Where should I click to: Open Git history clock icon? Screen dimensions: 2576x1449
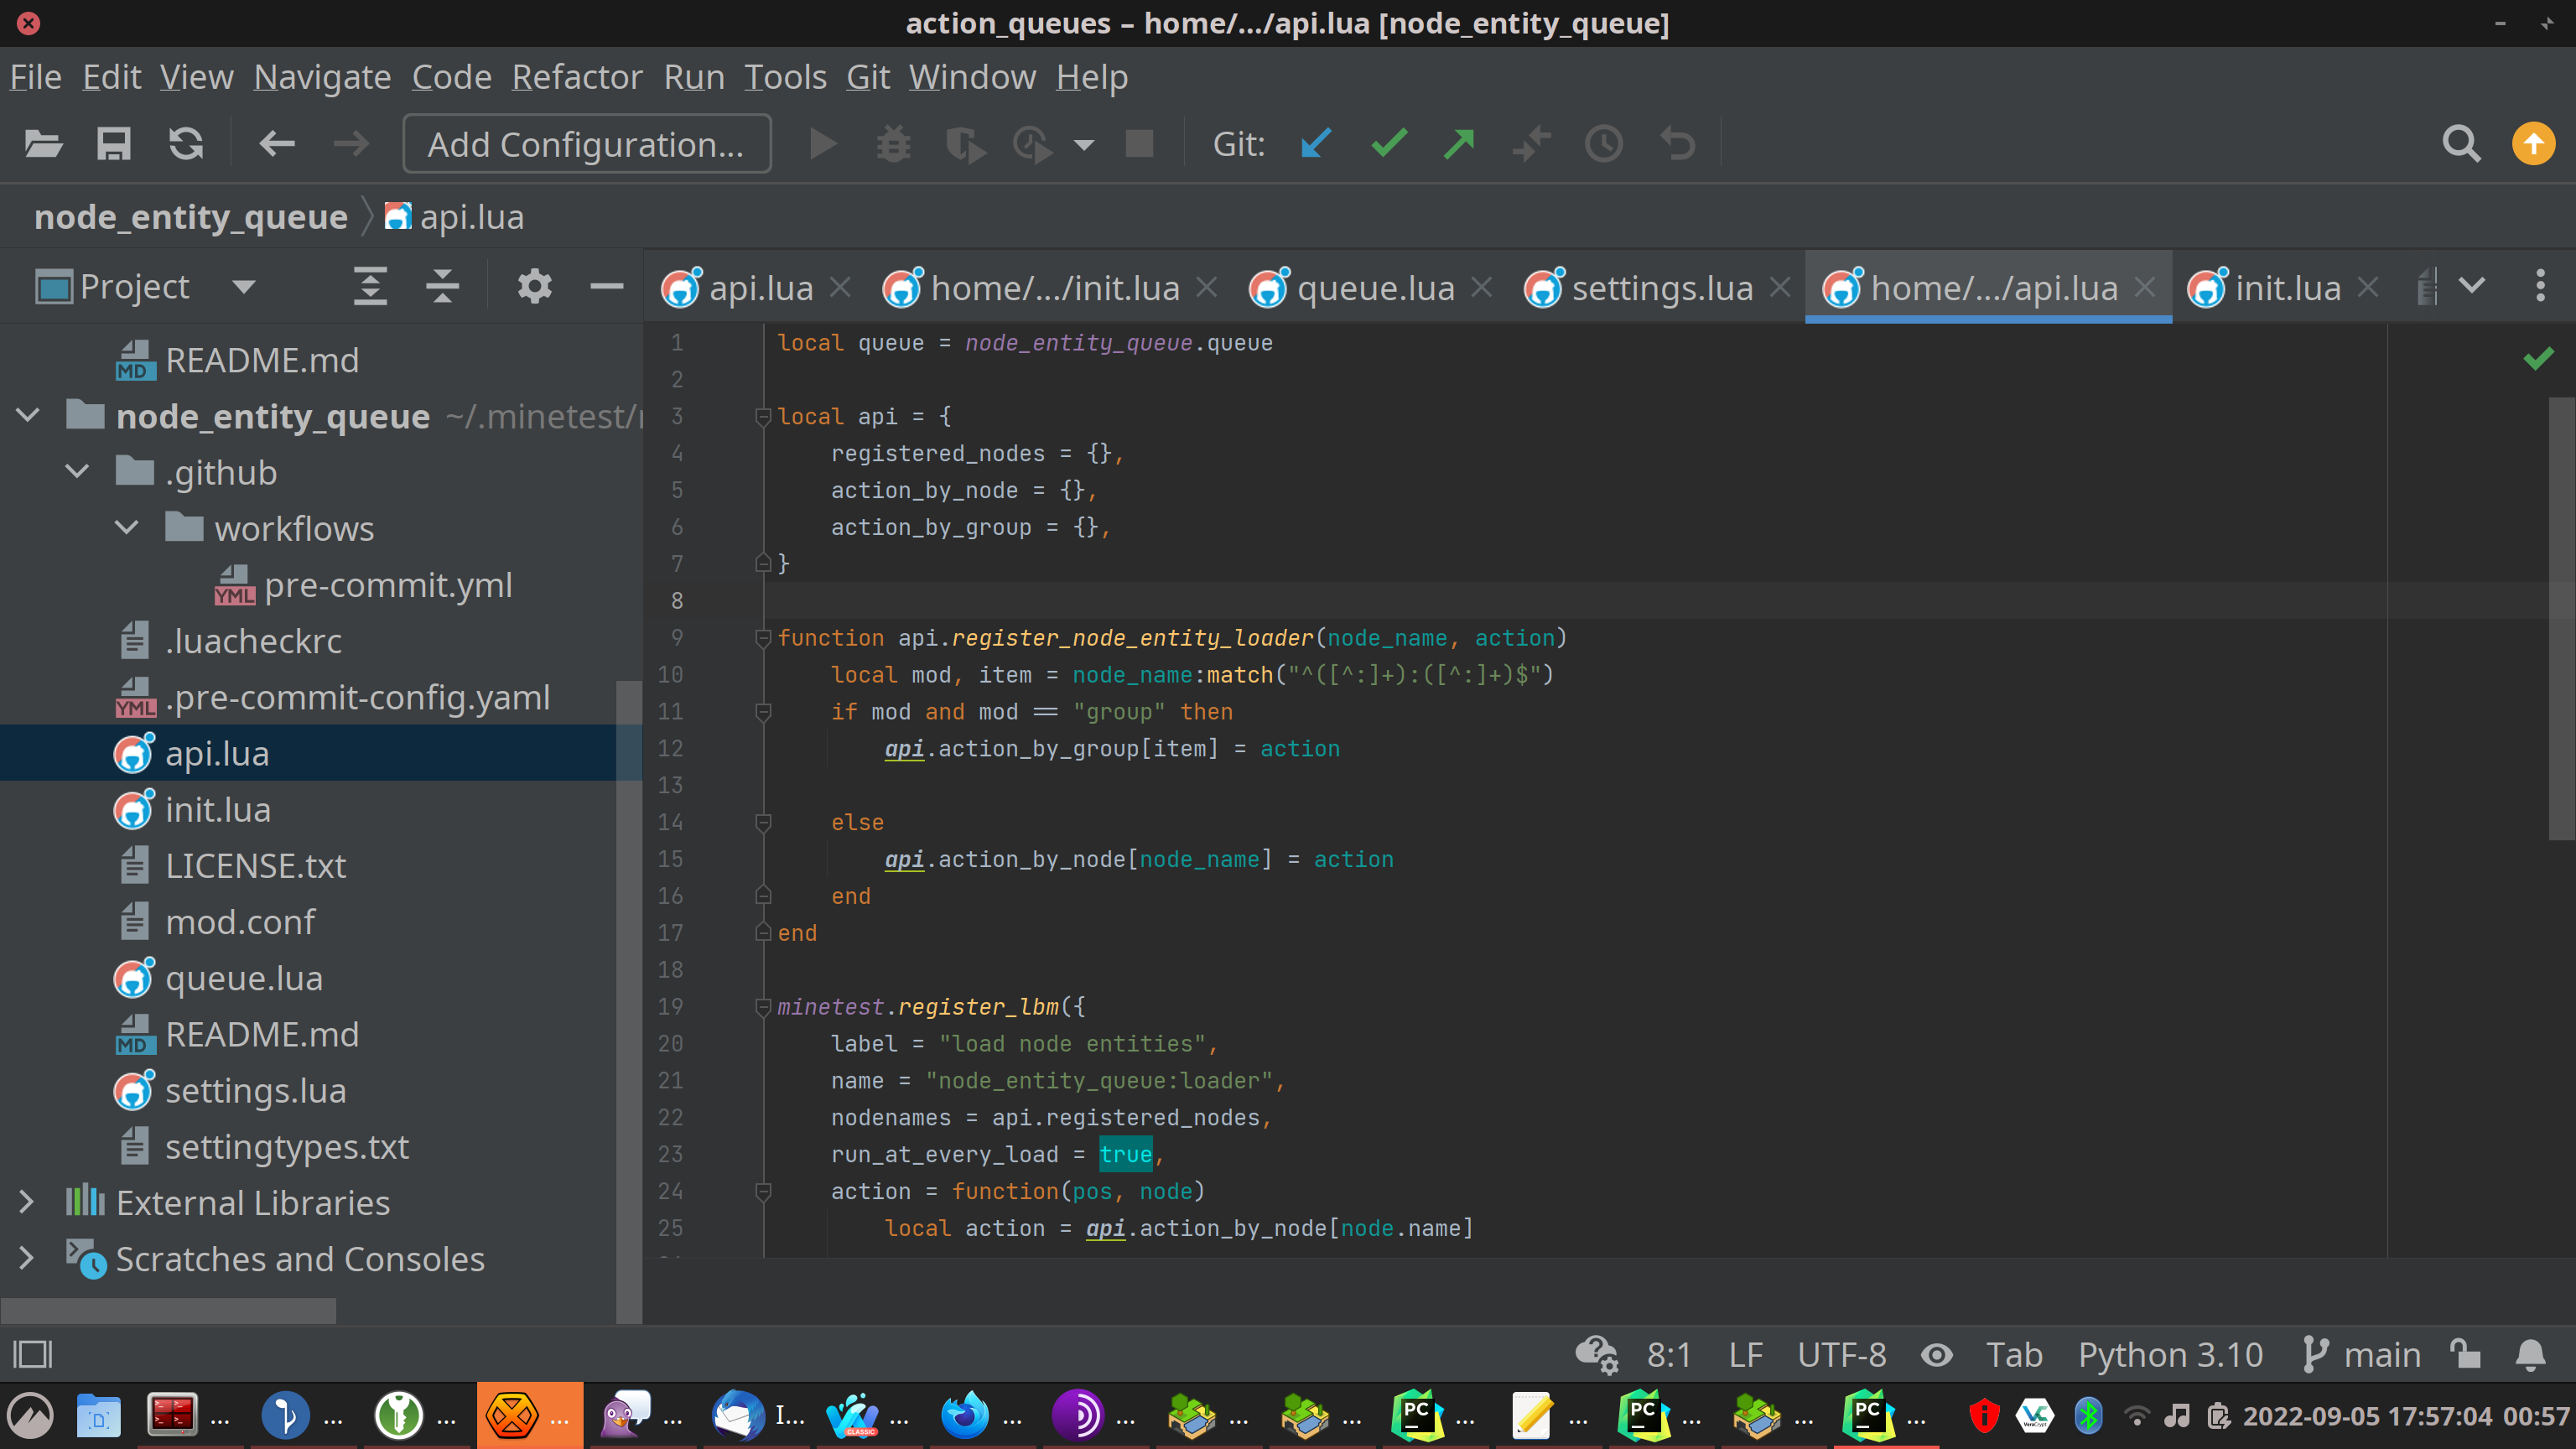point(1604,144)
